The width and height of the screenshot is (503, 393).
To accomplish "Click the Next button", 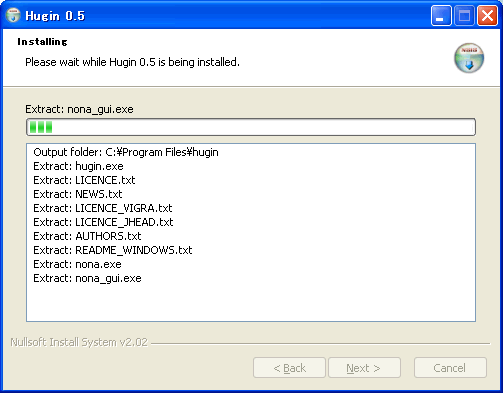I will pyautogui.click(x=364, y=368).
